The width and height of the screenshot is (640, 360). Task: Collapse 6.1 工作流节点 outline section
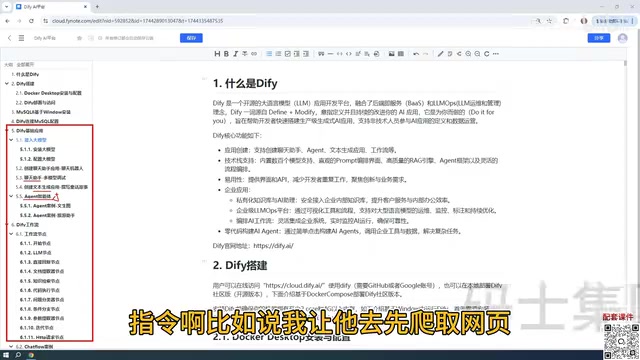(11, 234)
